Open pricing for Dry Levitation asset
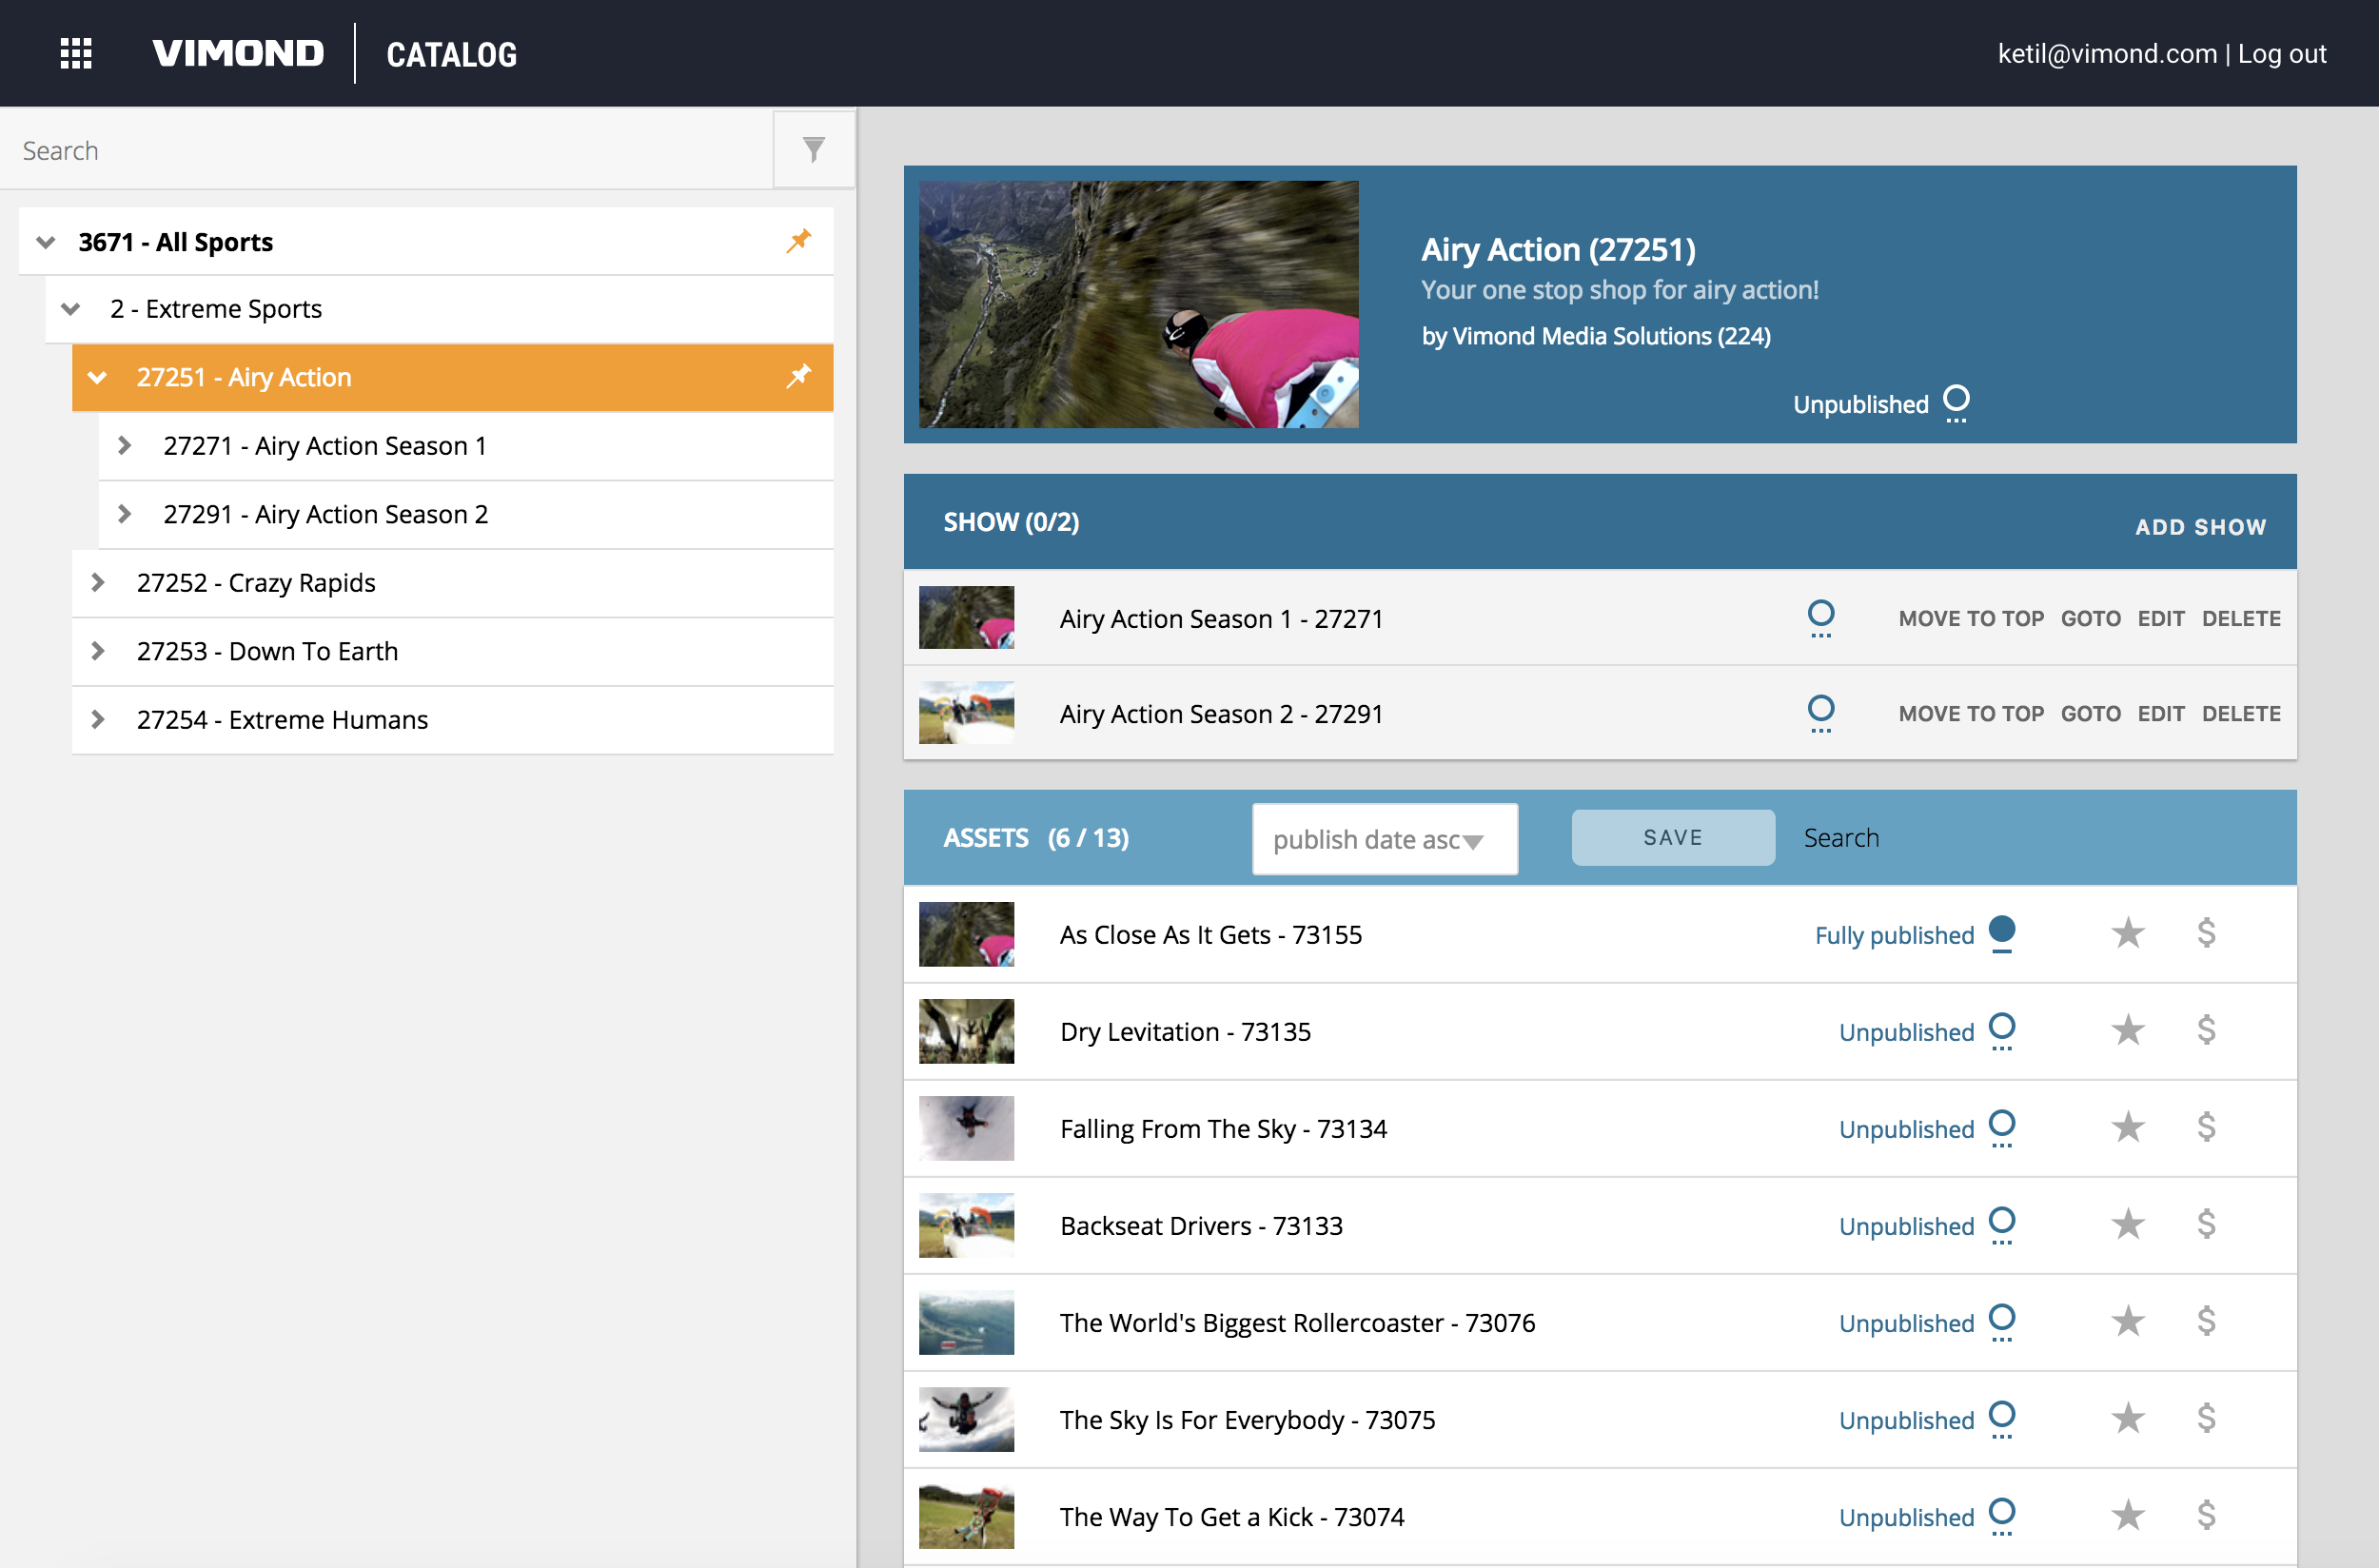Viewport: 2379px width, 1568px height. (2206, 1030)
